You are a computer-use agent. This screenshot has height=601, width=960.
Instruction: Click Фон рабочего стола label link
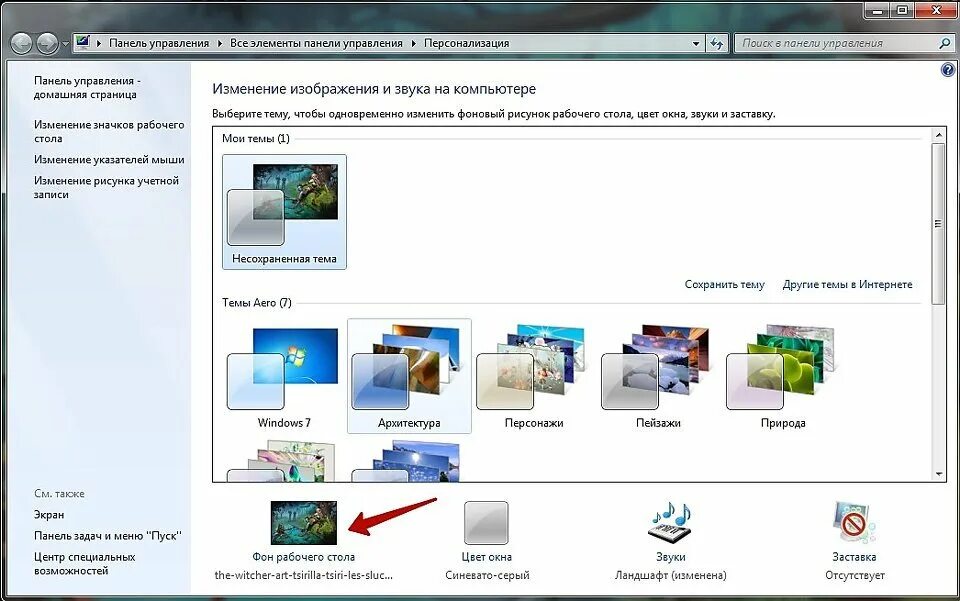coord(304,557)
